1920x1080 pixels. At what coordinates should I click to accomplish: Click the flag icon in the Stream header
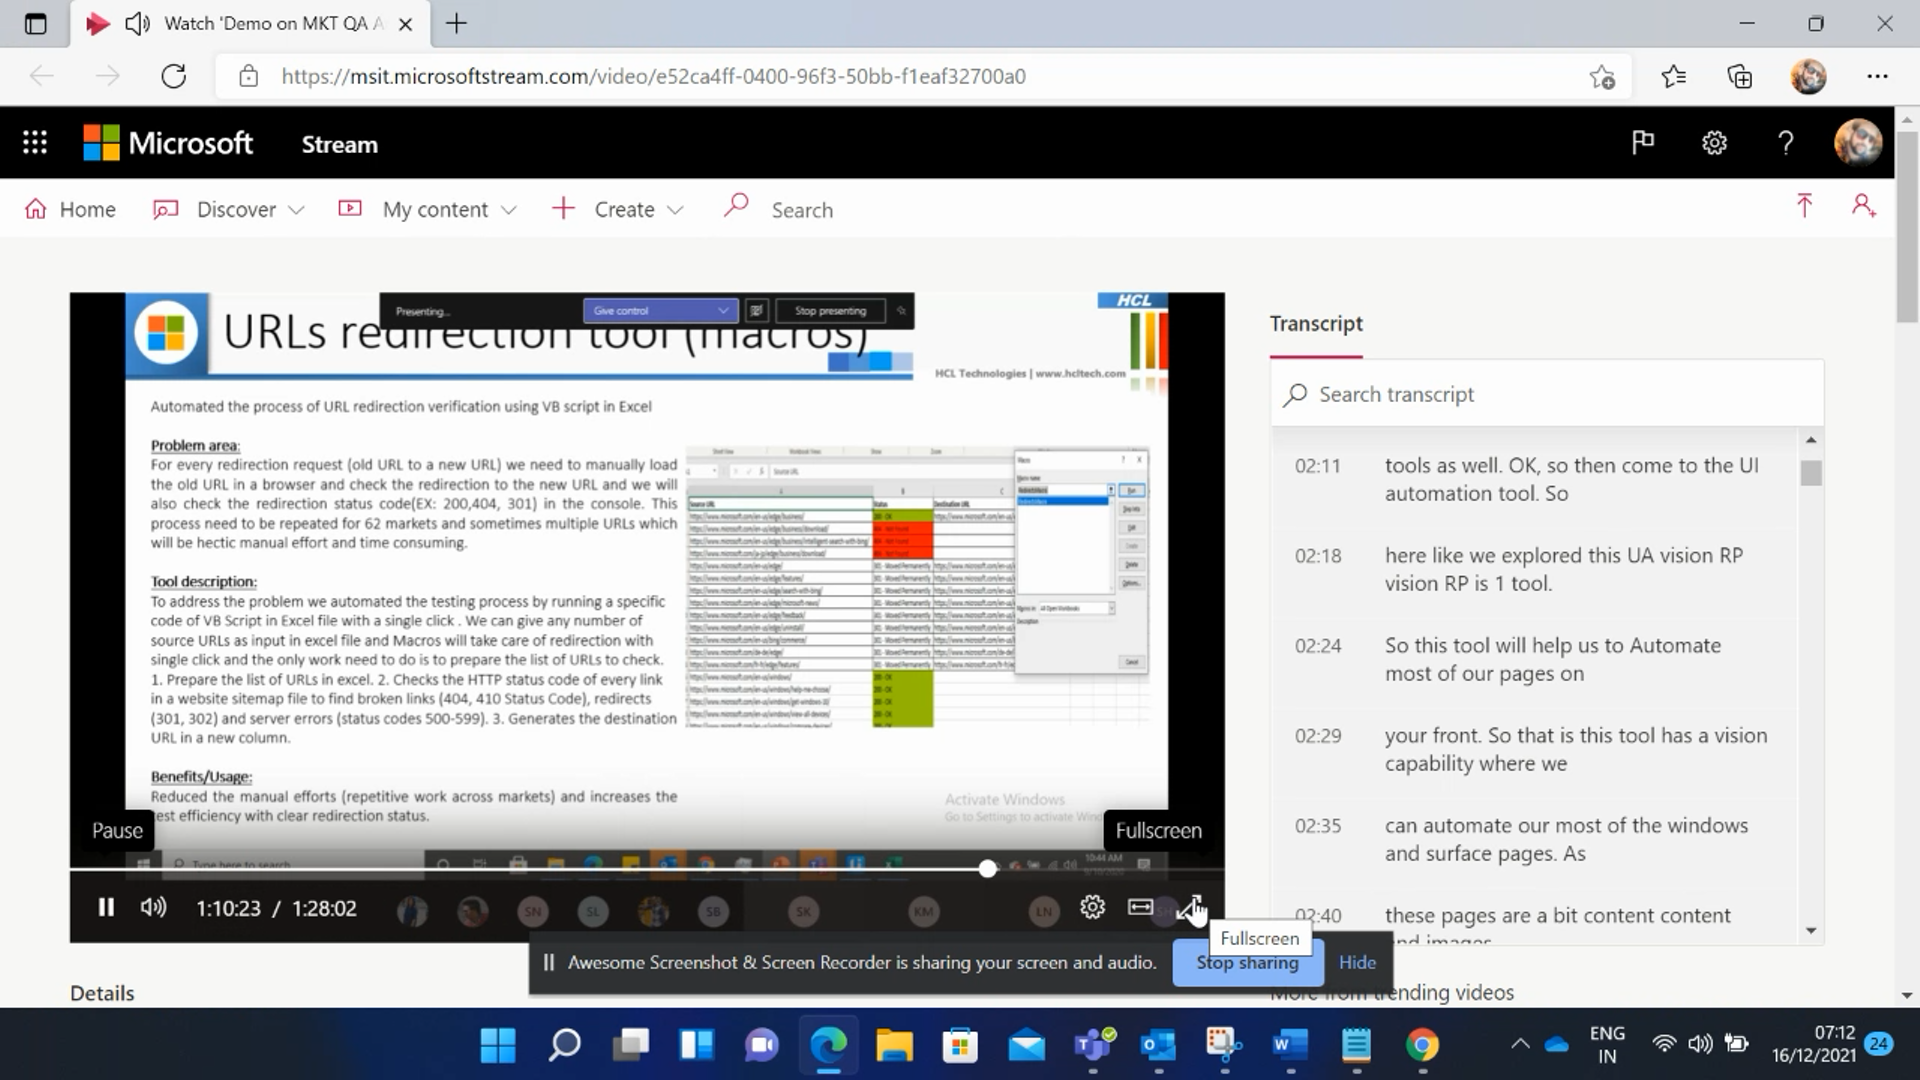click(1643, 143)
